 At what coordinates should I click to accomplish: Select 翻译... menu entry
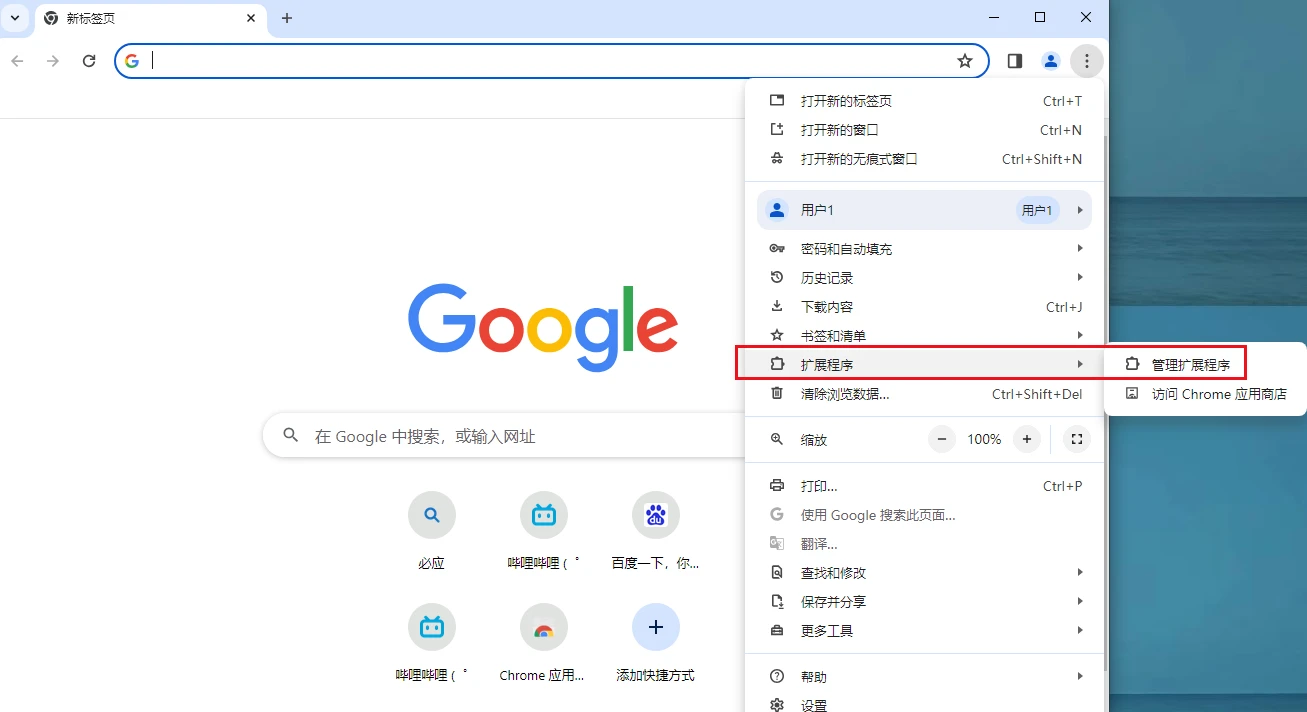[x=924, y=544]
